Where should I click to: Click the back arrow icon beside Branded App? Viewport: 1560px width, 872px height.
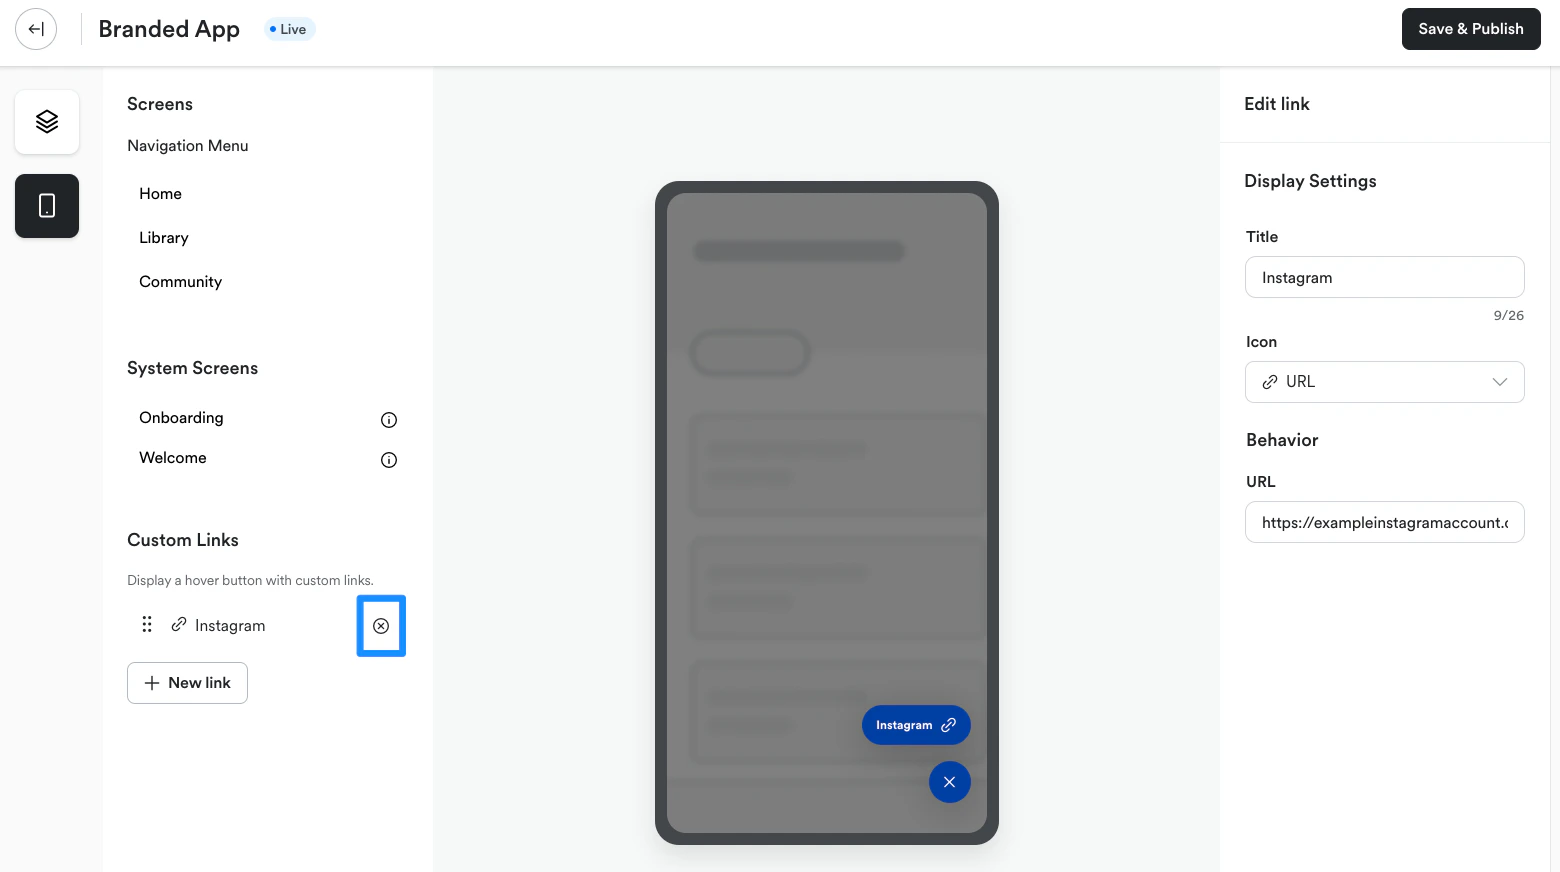tap(36, 29)
